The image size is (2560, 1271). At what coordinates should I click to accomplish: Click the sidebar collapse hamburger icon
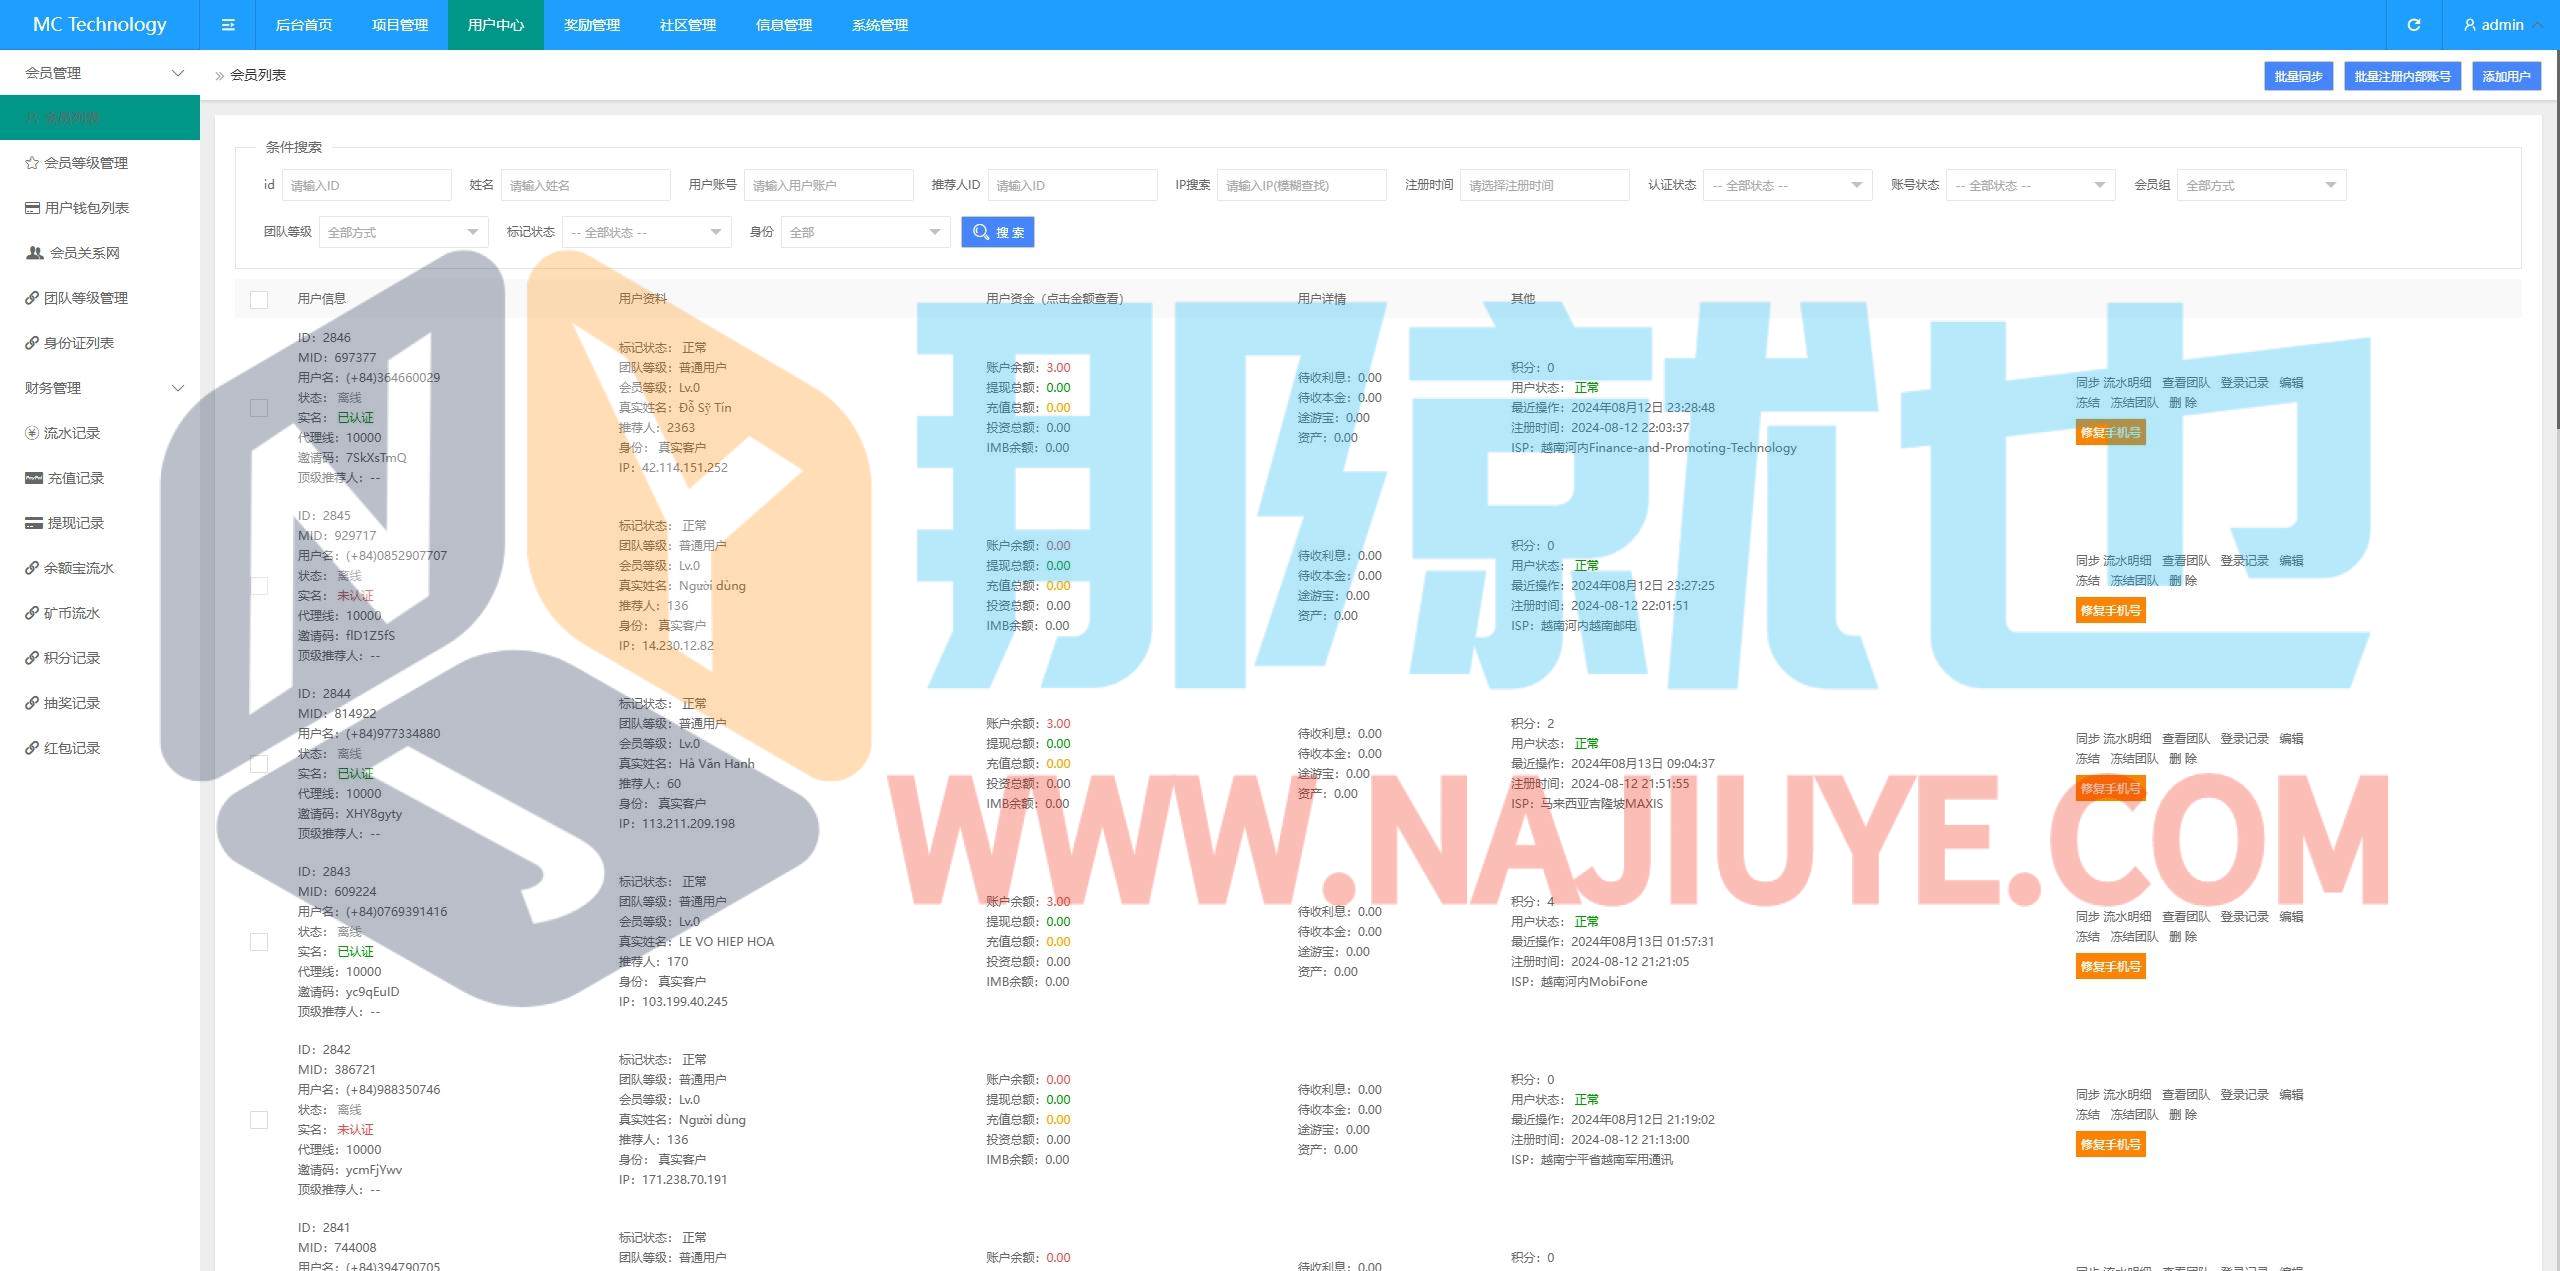click(228, 25)
